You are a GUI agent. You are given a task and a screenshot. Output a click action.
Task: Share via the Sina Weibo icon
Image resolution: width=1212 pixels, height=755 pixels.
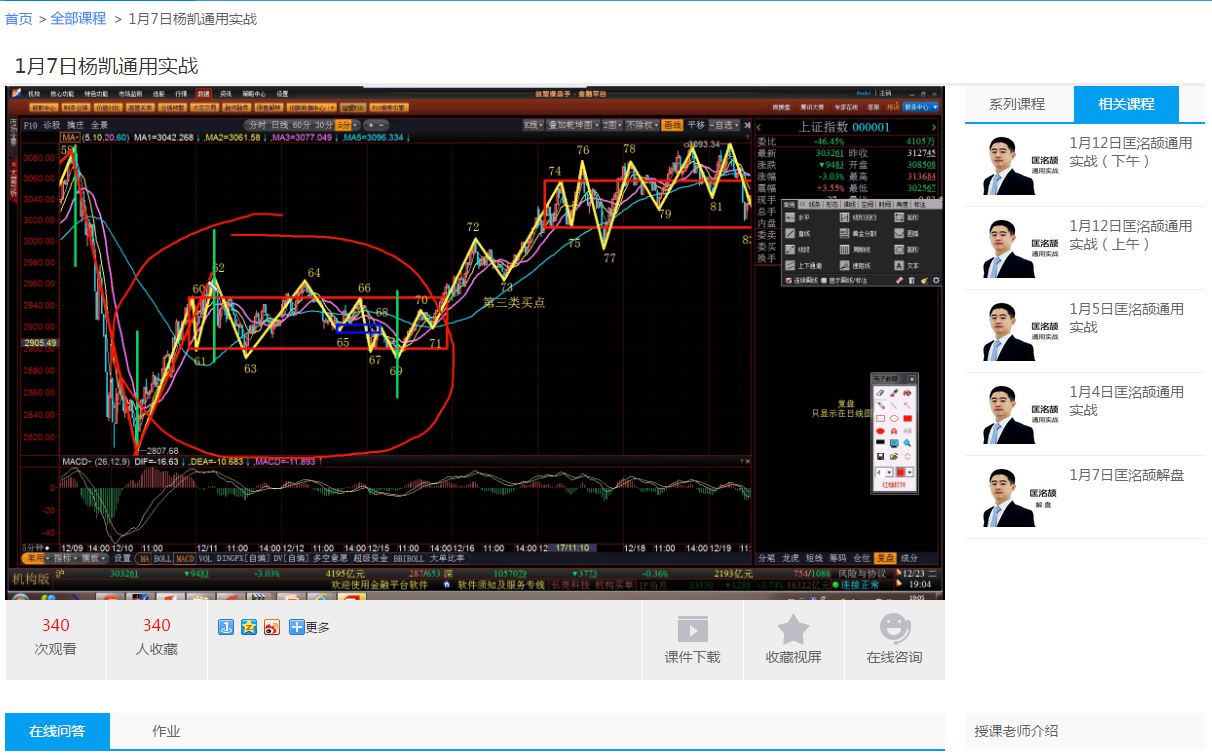(272, 627)
